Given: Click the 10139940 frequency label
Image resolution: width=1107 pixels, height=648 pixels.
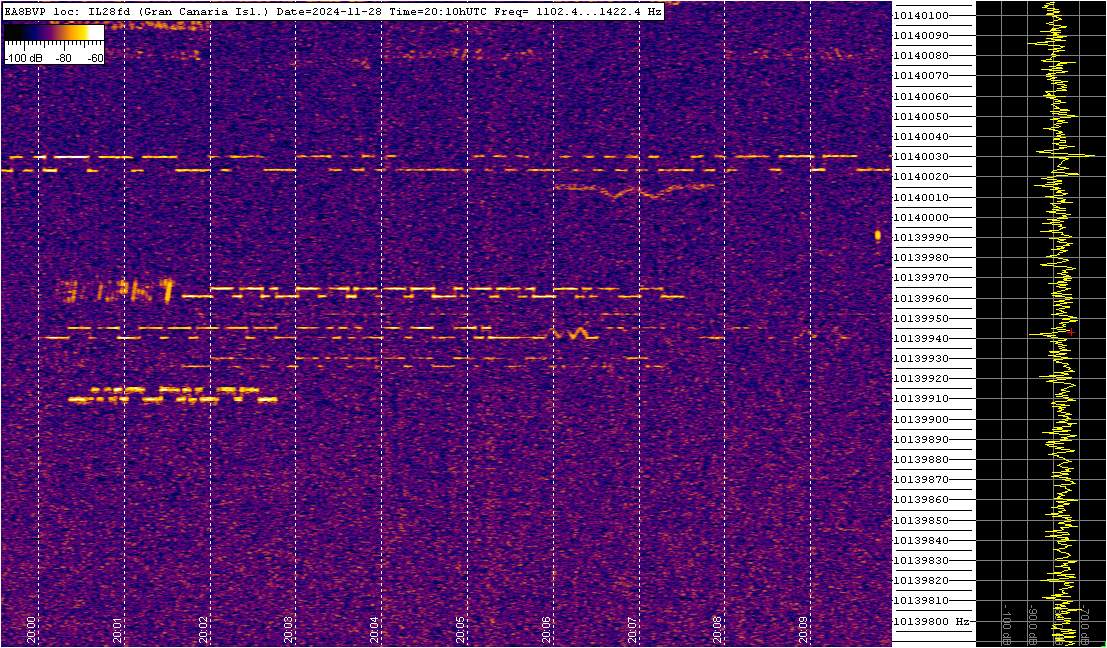Looking at the screenshot, I should [x=921, y=339].
